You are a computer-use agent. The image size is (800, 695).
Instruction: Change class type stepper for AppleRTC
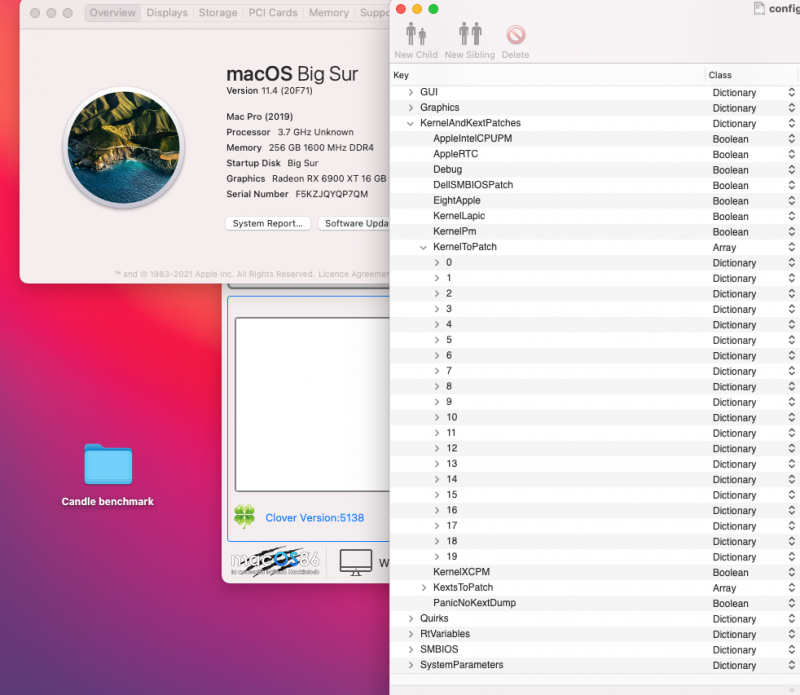point(791,155)
